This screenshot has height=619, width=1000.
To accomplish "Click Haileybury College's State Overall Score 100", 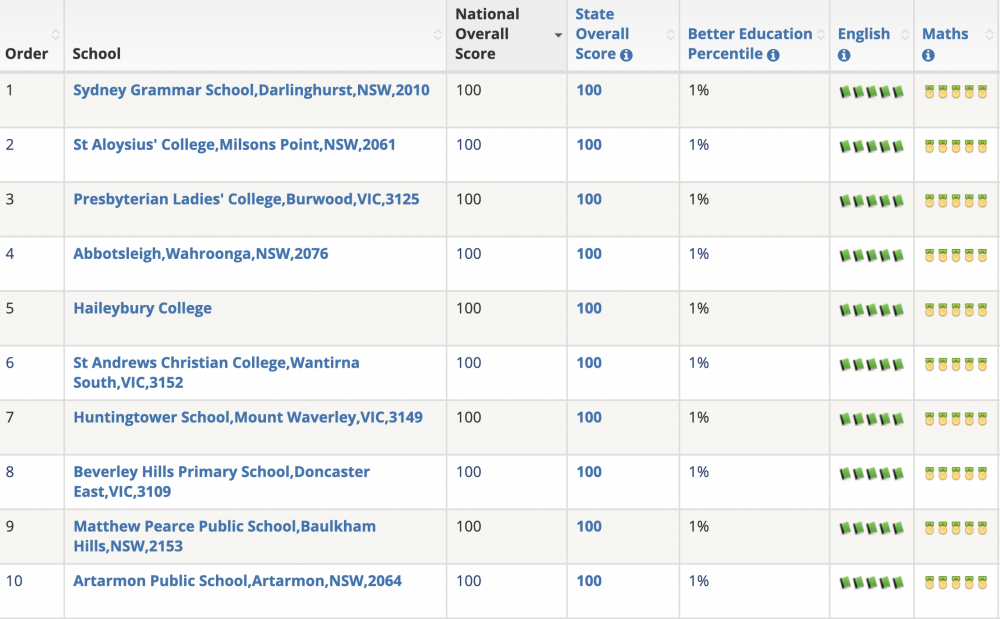I will (x=589, y=308).
